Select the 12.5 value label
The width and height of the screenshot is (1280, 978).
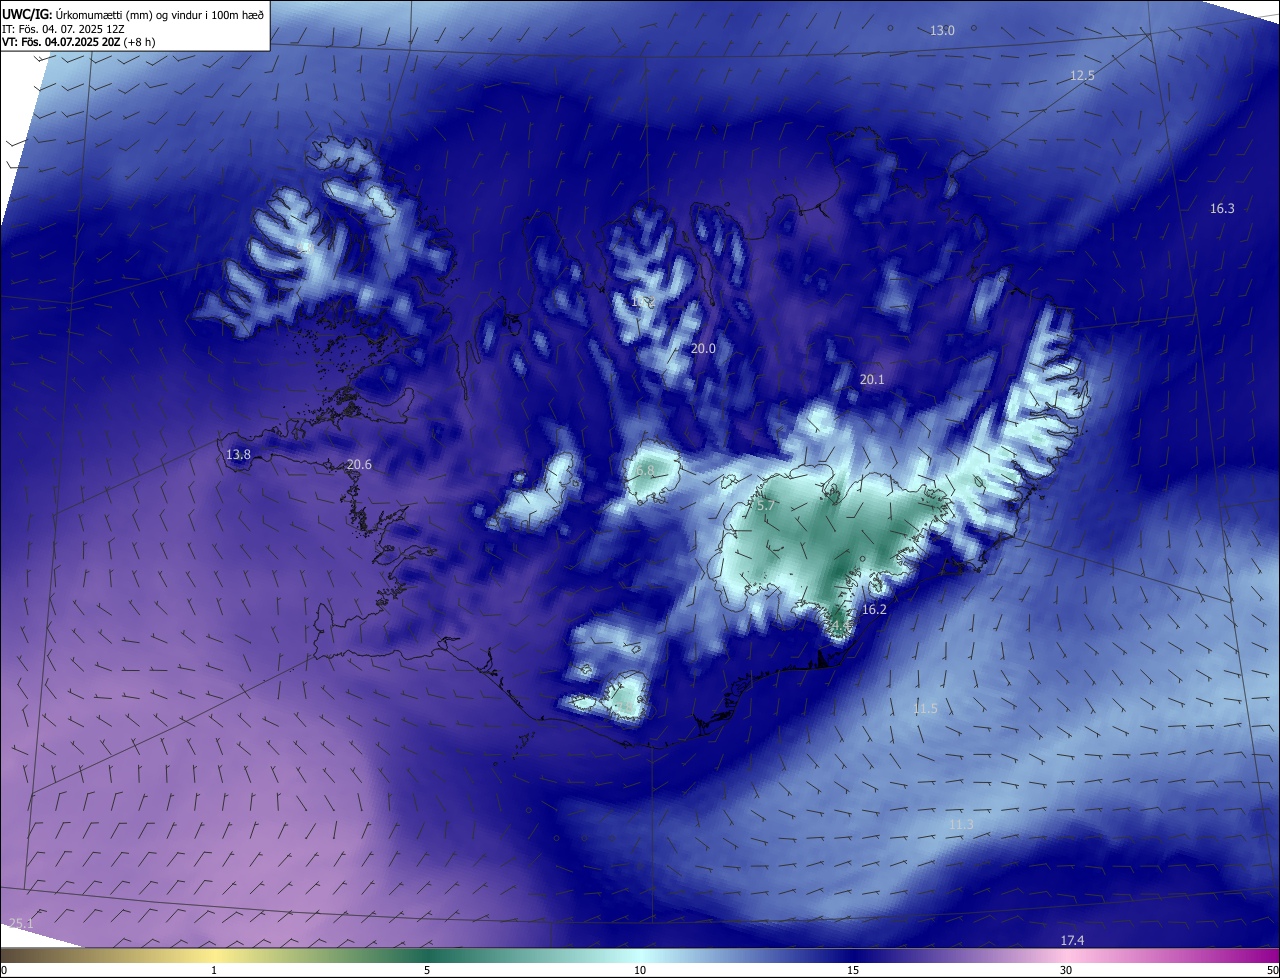[1082, 76]
